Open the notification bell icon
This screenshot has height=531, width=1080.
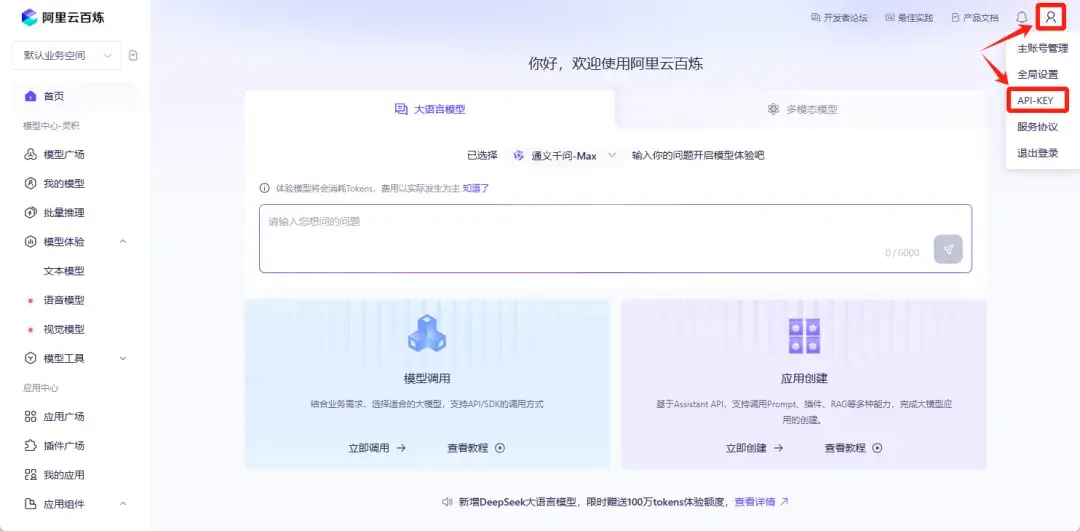(x=1021, y=17)
